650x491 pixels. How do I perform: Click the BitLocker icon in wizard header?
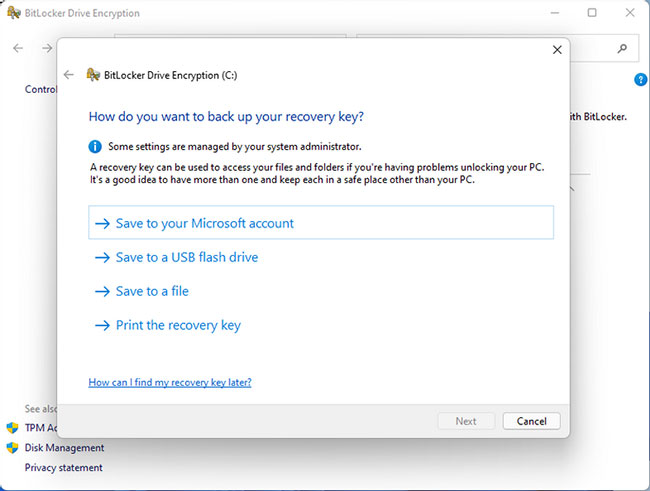coord(93,75)
